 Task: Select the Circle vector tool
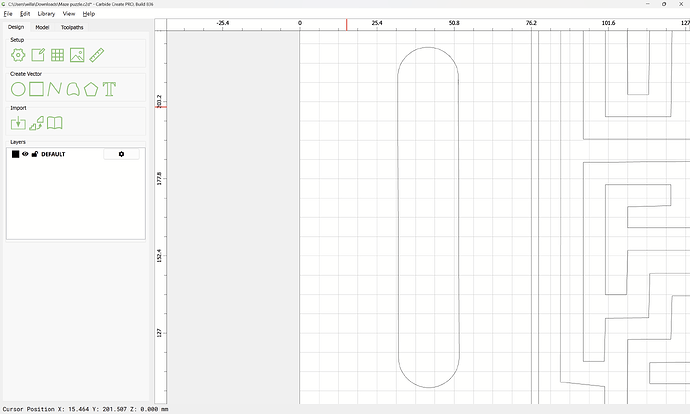click(x=18, y=89)
